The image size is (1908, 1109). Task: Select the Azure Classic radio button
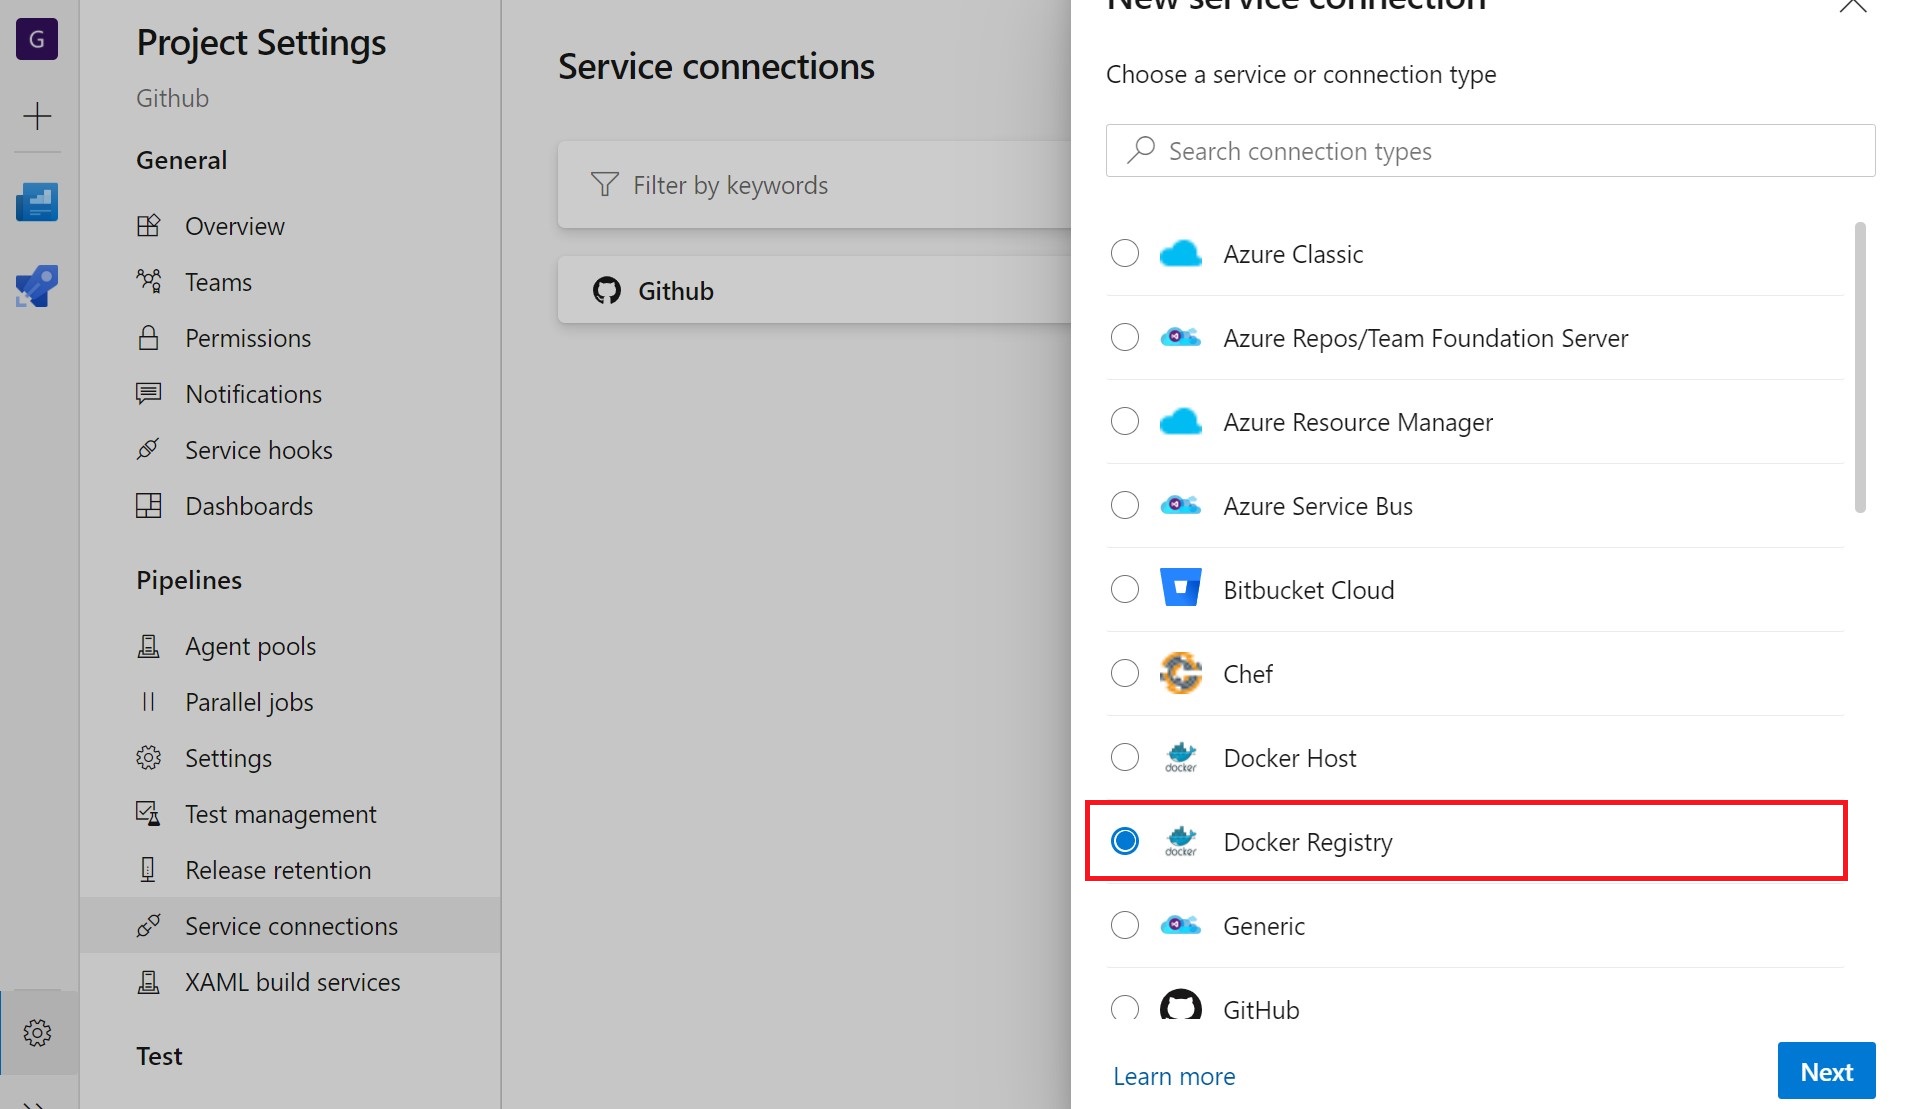pyautogui.click(x=1125, y=253)
